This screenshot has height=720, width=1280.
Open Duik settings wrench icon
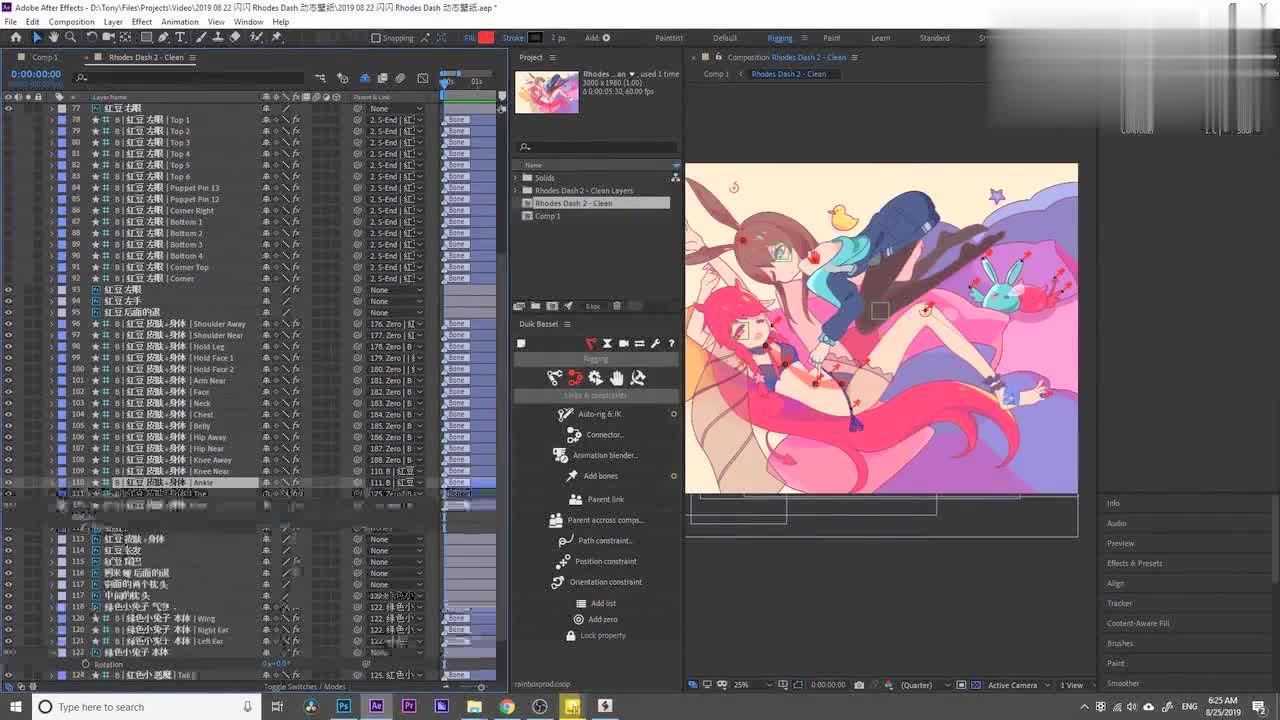(x=655, y=343)
